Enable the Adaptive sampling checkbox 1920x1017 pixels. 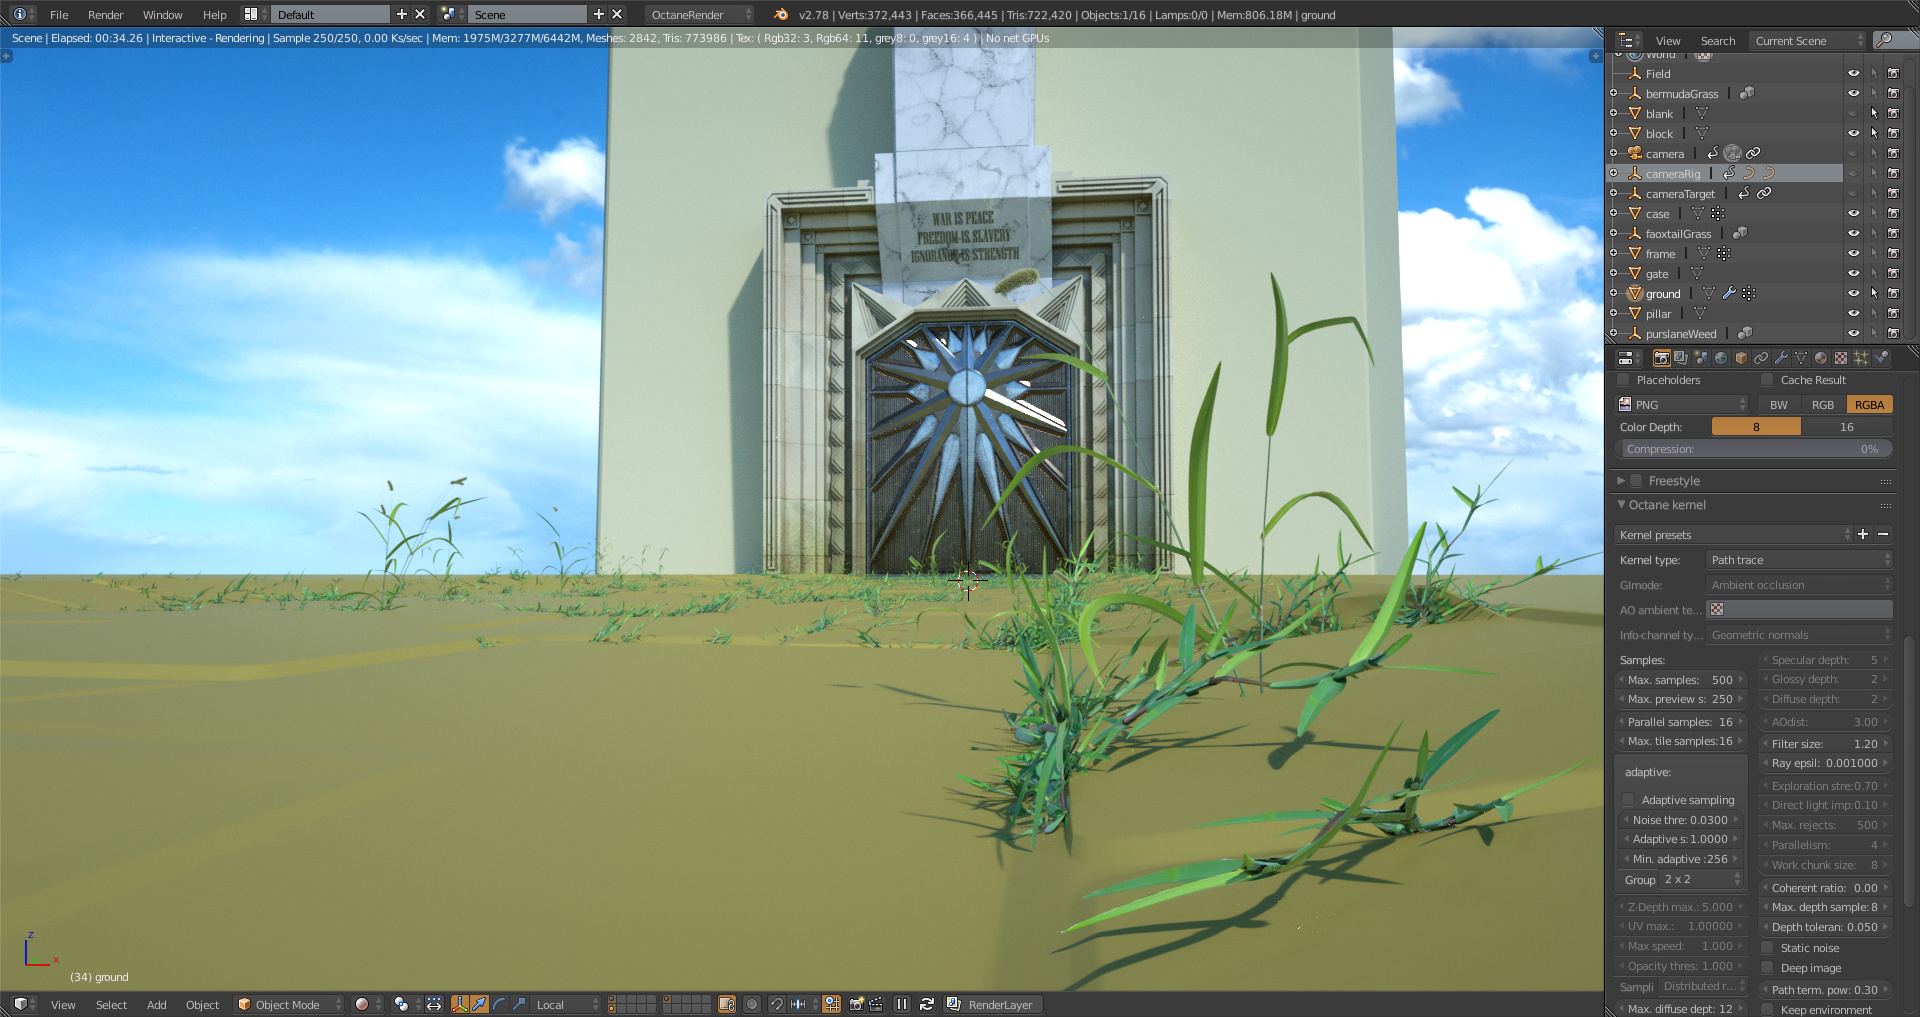1629,799
